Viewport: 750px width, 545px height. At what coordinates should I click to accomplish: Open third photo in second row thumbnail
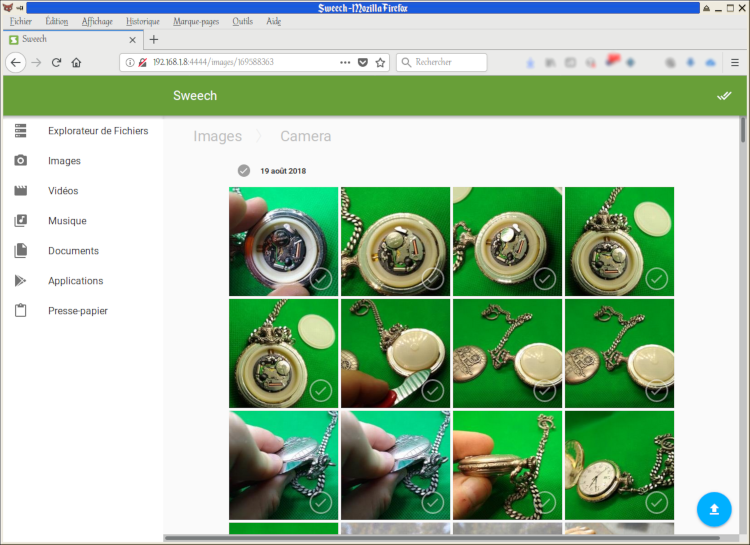point(507,353)
